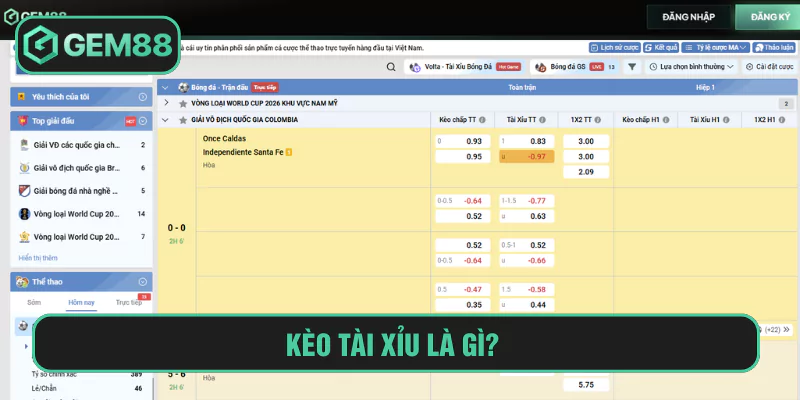Open Lựa chọn bình thường dropdown

[691, 67]
